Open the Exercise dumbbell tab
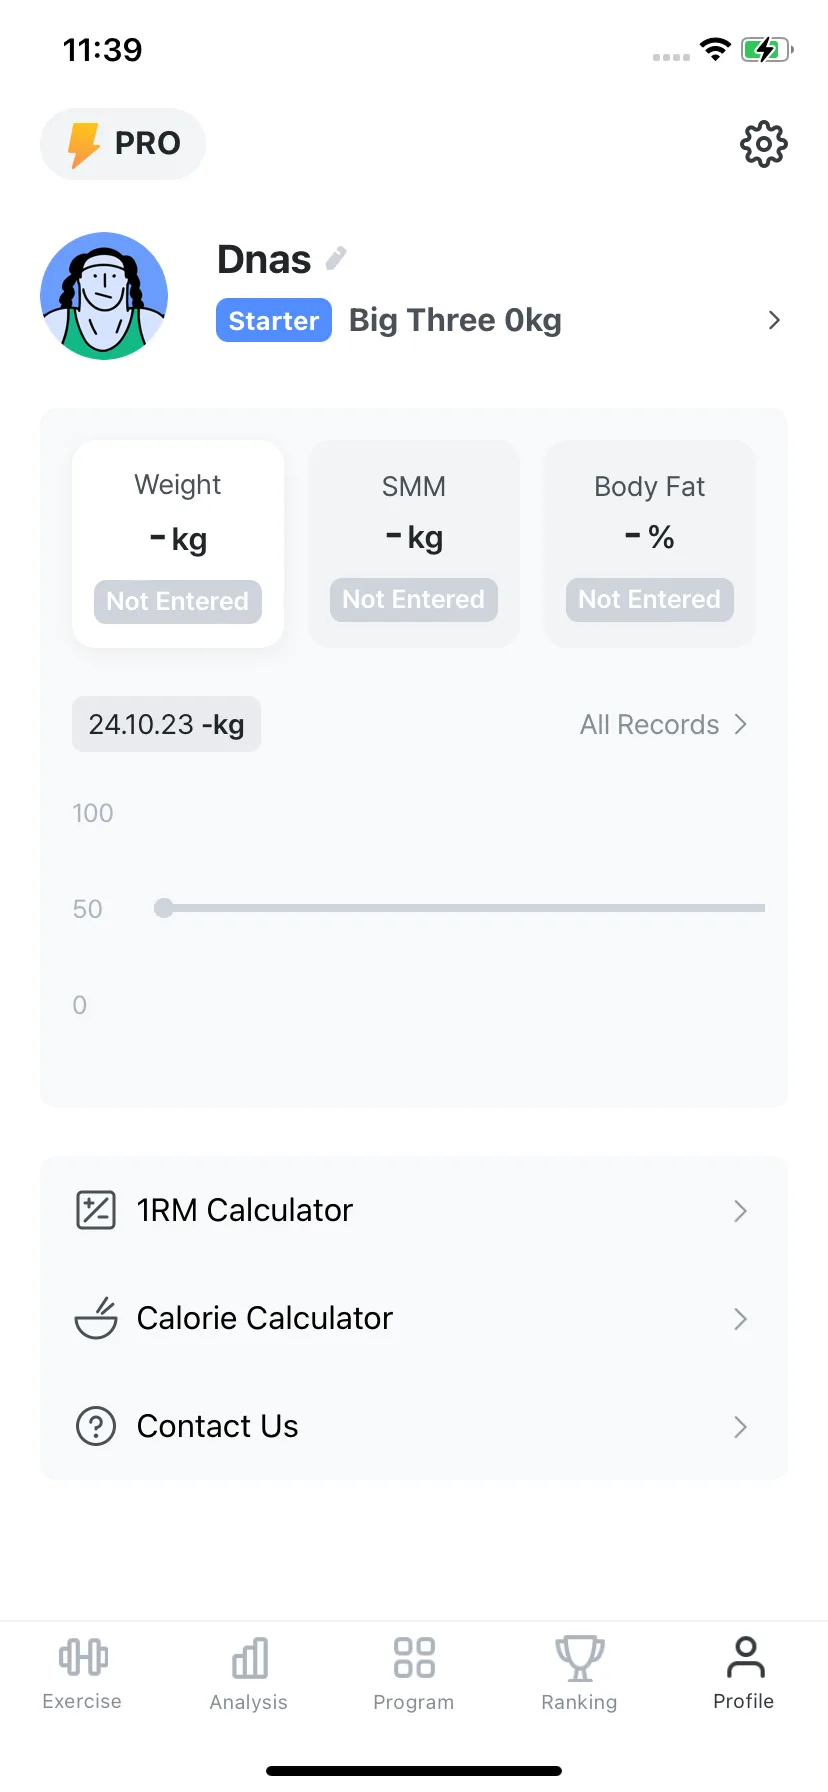Viewport: 828px width, 1792px height. 82,1674
